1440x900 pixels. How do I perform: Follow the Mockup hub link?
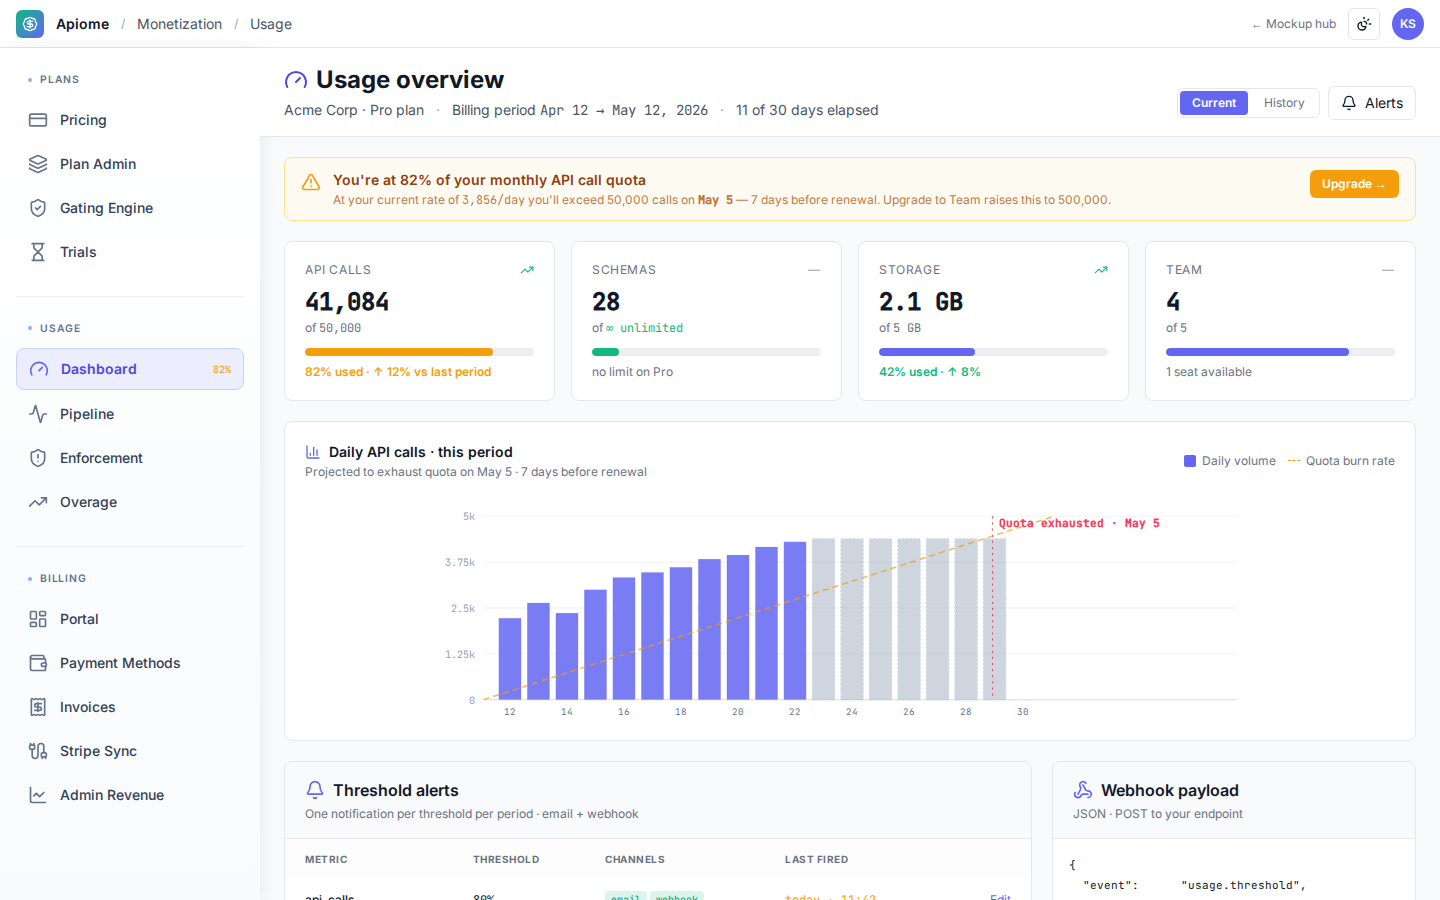point(1294,24)
